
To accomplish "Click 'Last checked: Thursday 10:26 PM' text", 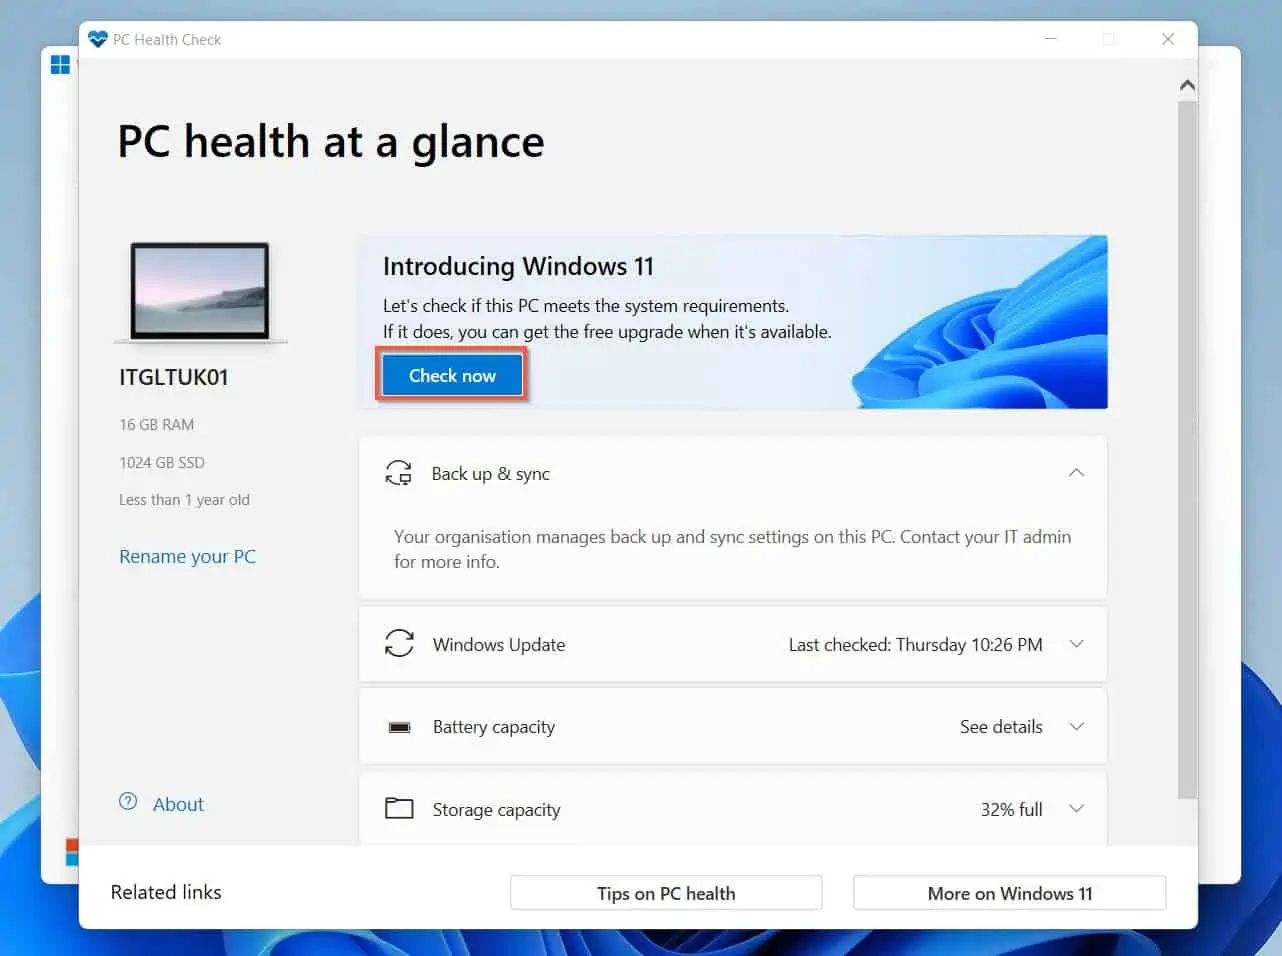I will (916, 645).
